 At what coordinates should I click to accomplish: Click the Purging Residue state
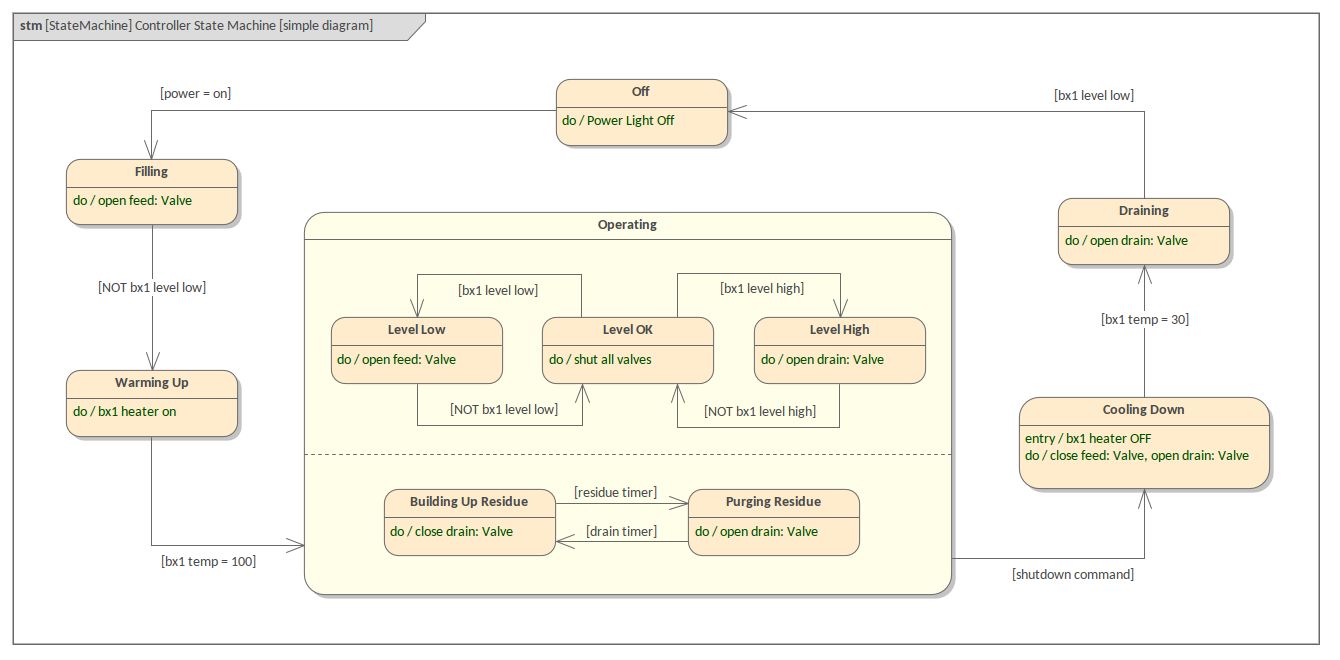pos(773,523)
